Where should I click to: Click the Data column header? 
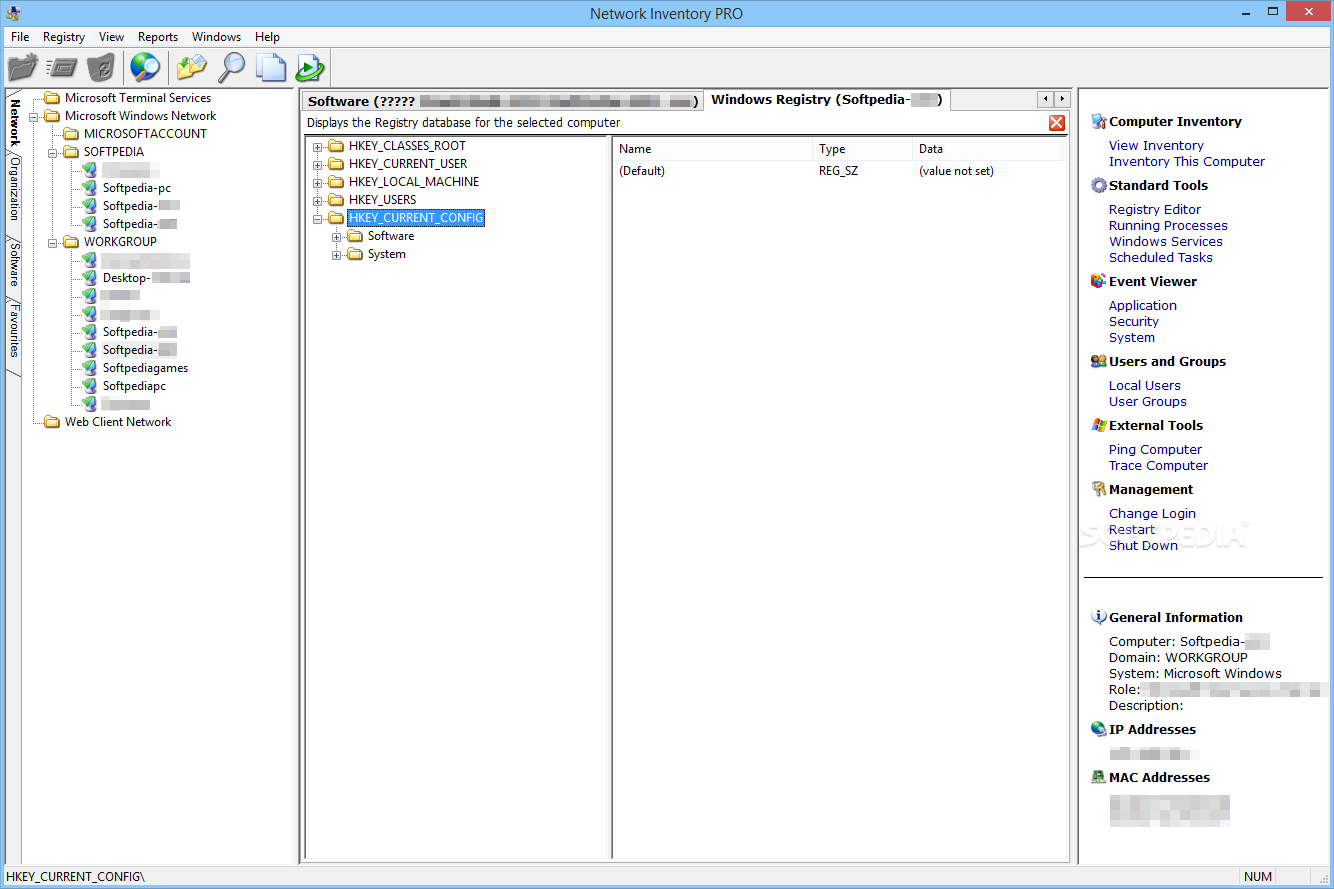coord(988,149)
